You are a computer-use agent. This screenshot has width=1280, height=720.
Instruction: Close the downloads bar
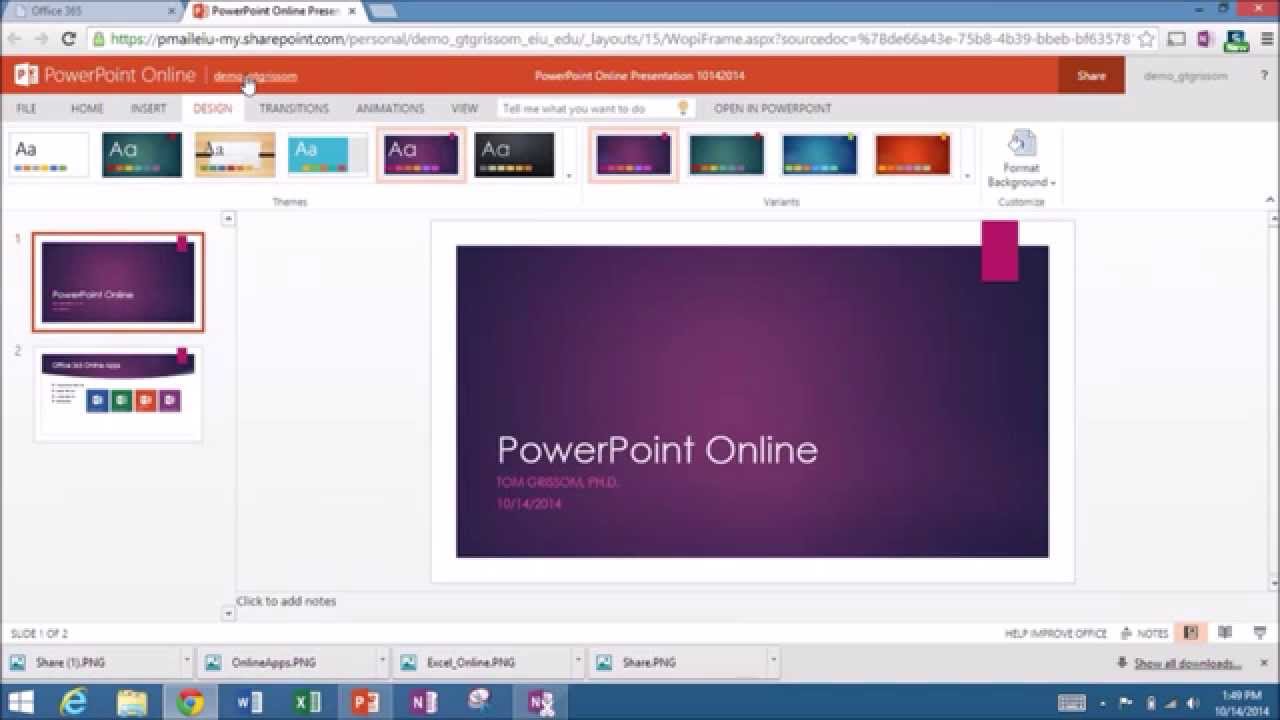[1266, 662]
